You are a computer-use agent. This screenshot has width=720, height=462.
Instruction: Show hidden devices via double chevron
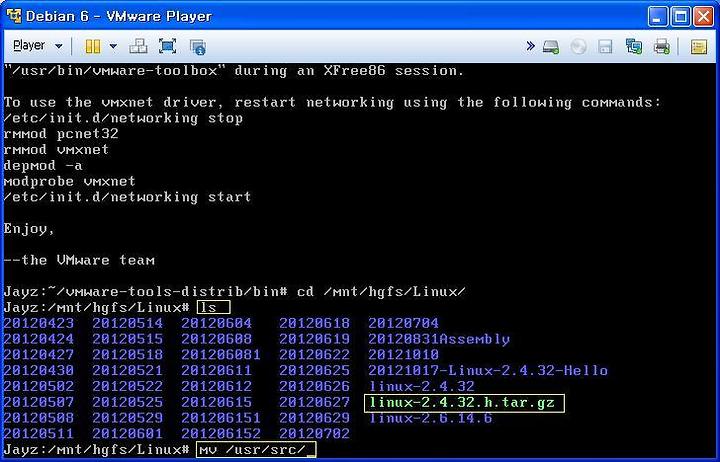tap(530, 45)
